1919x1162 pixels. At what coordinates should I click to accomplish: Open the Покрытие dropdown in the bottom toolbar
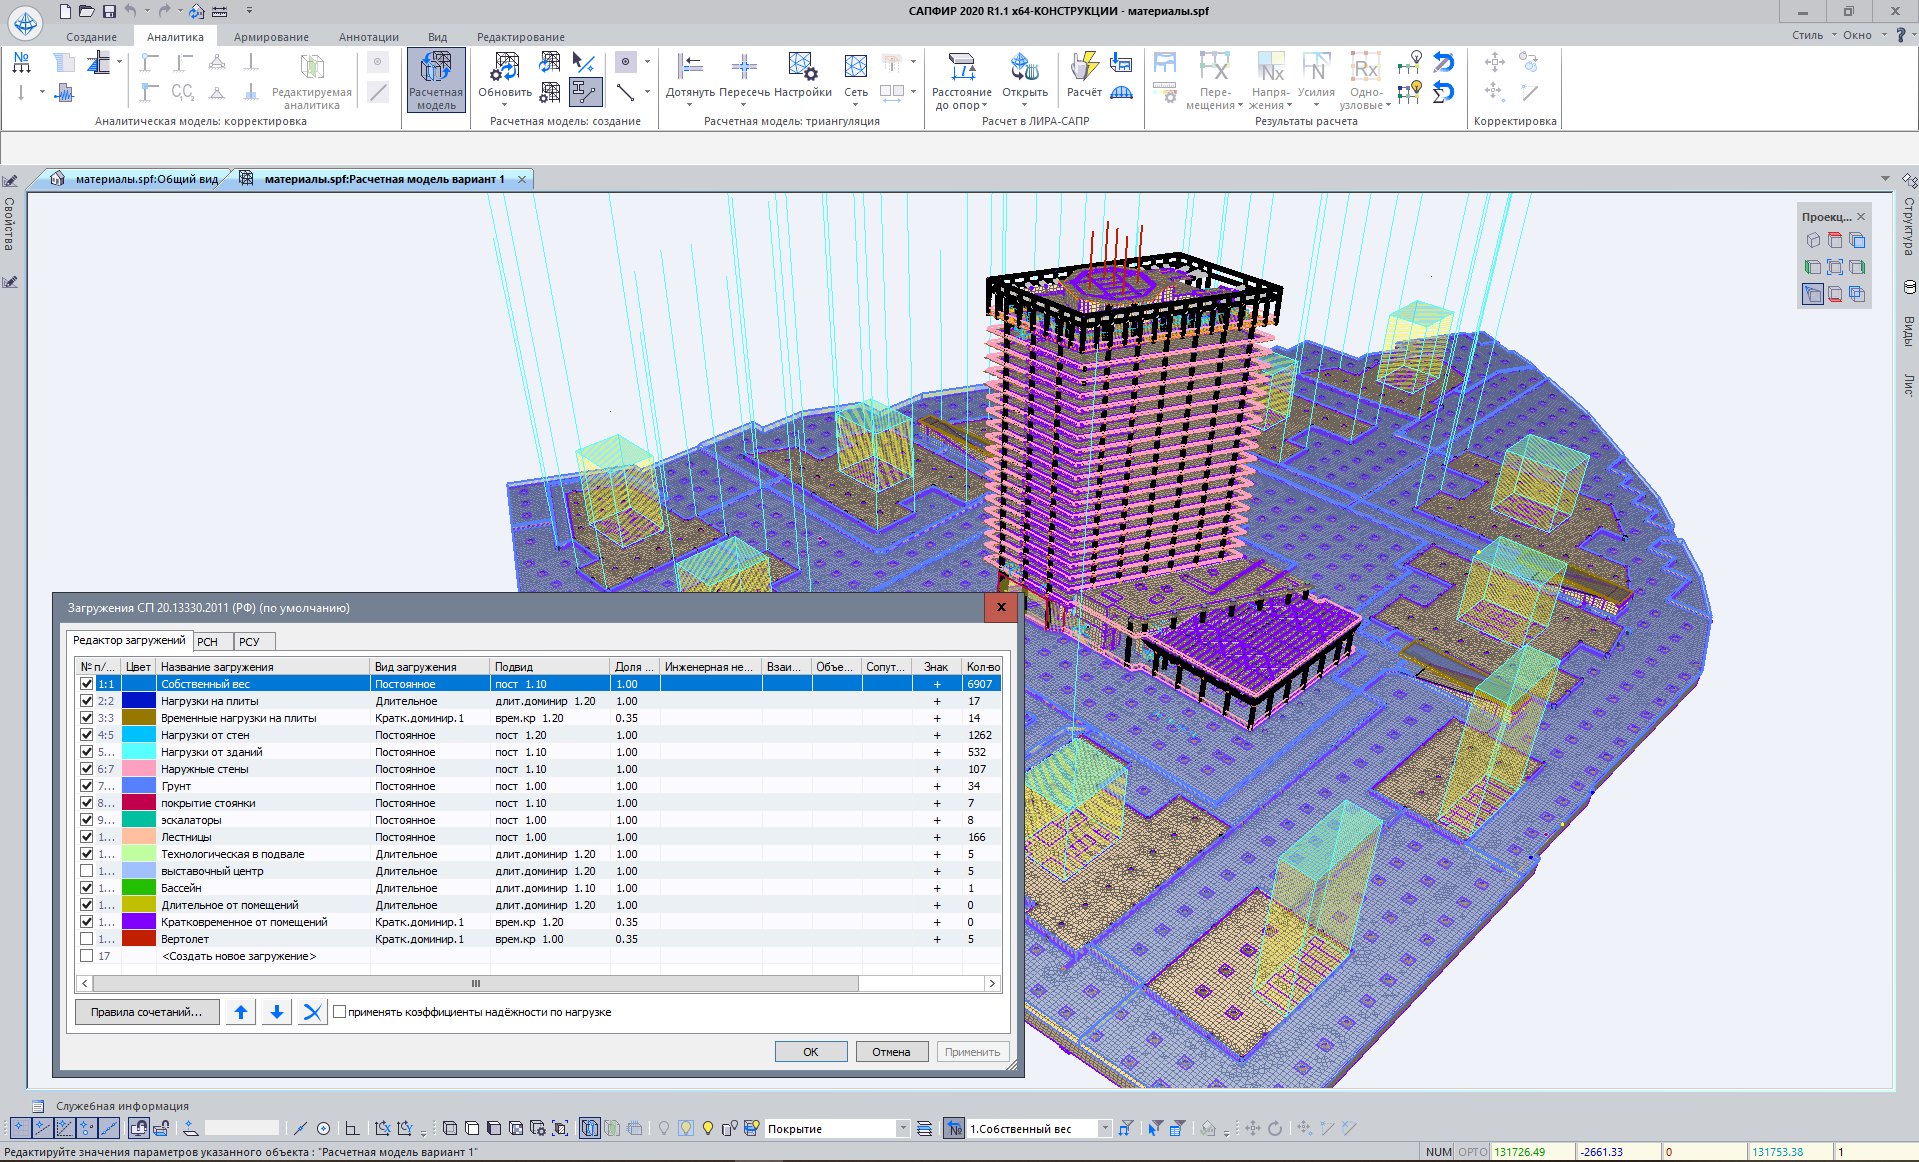902,1129
